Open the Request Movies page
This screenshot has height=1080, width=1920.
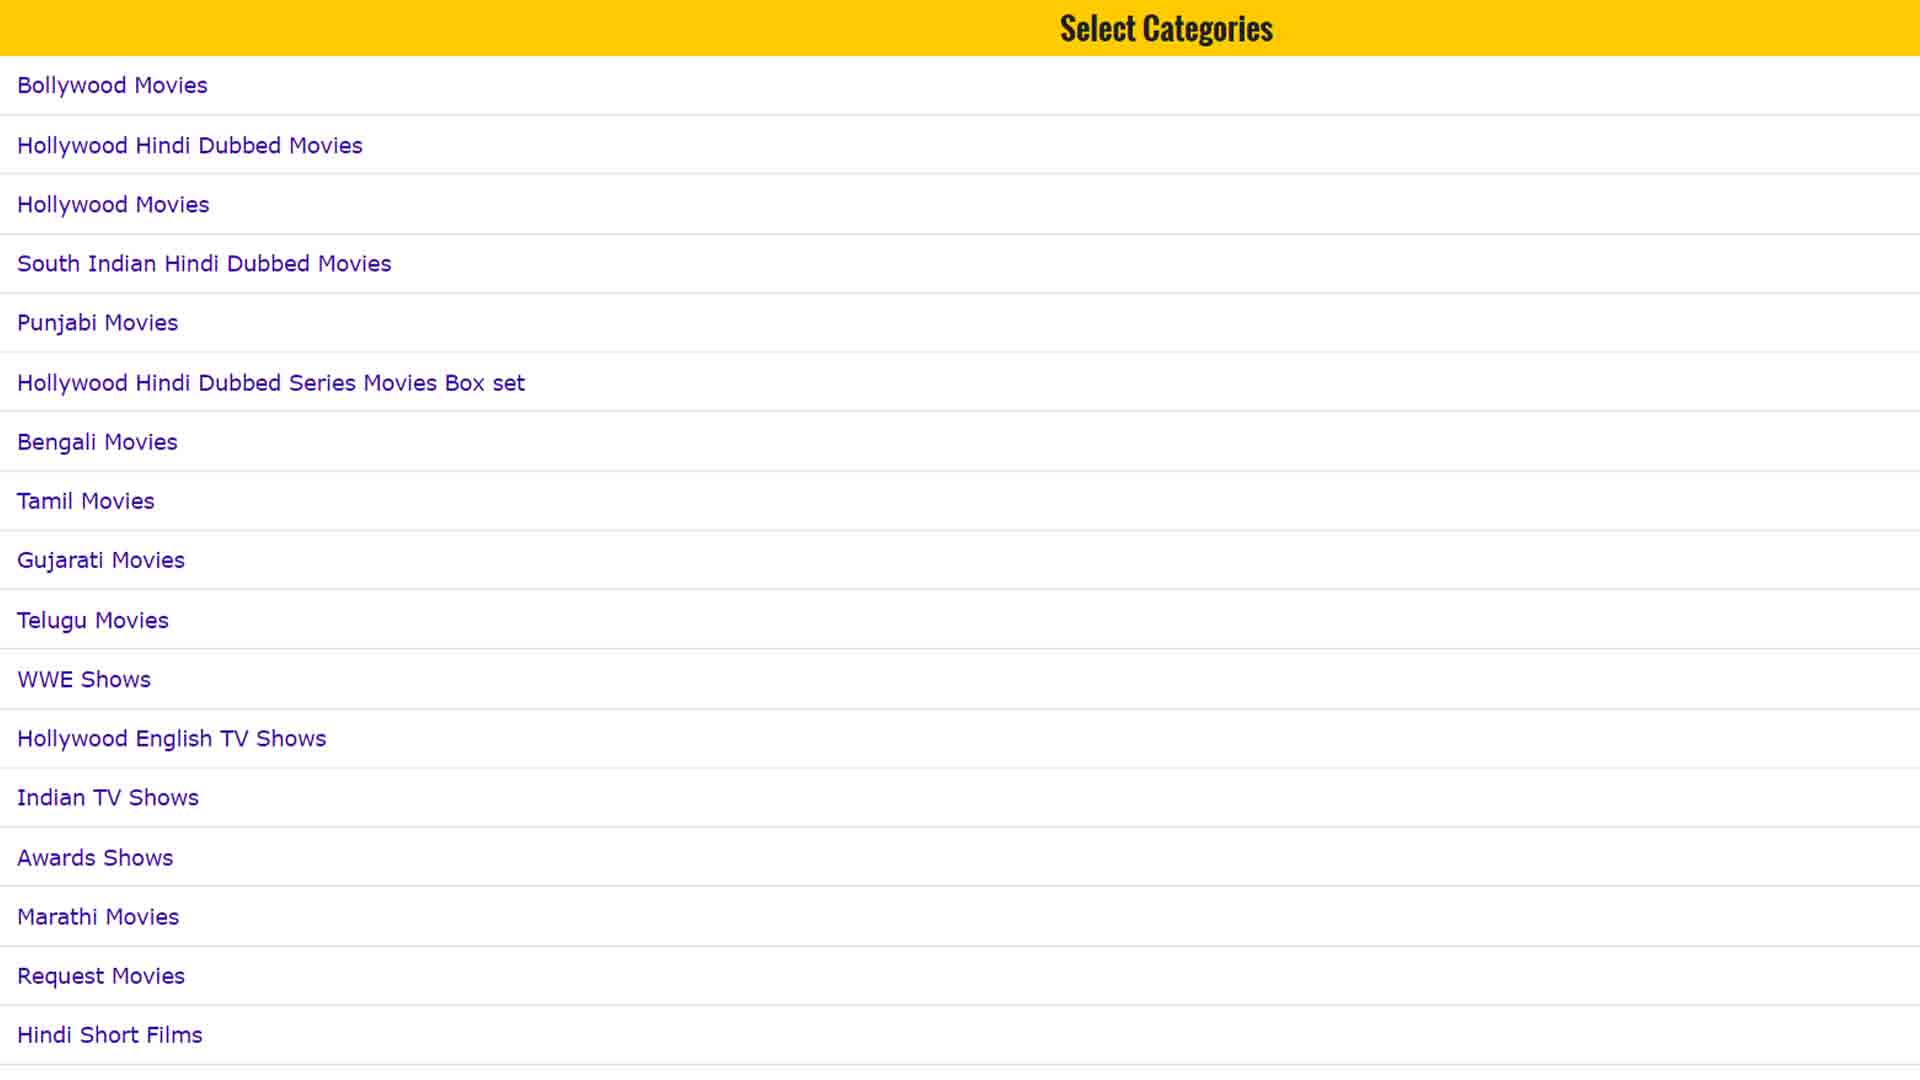click(x=101, y=976)
